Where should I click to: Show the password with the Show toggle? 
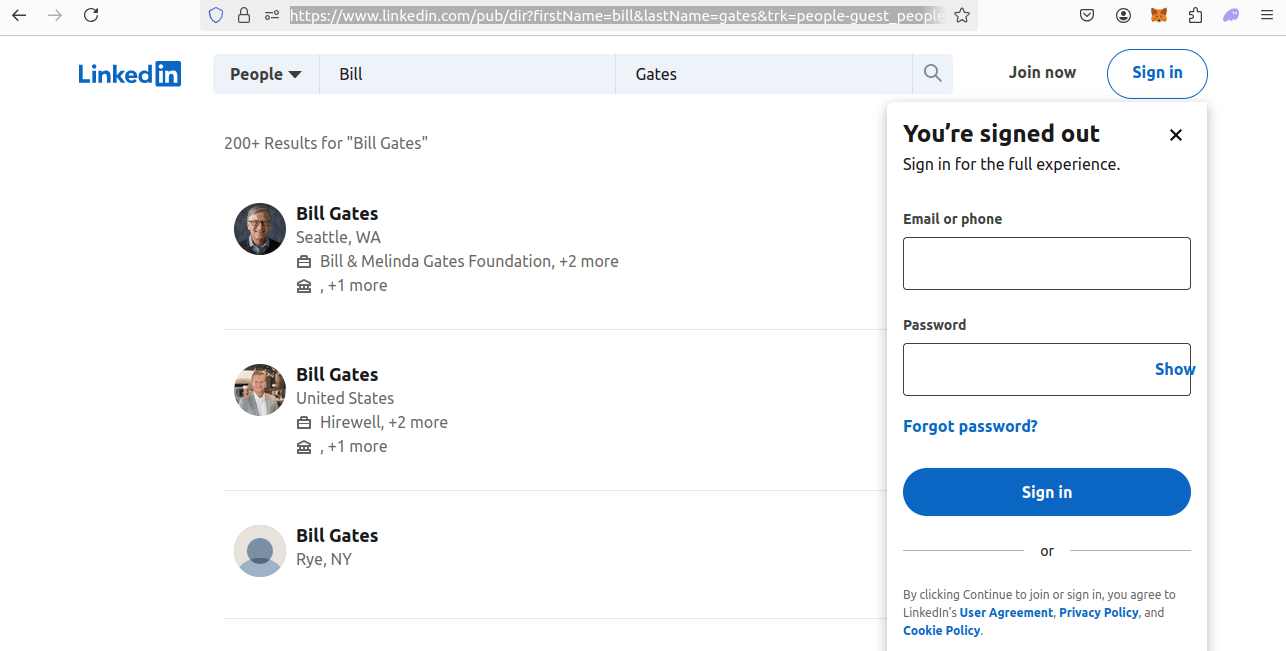coord(1174,369)
